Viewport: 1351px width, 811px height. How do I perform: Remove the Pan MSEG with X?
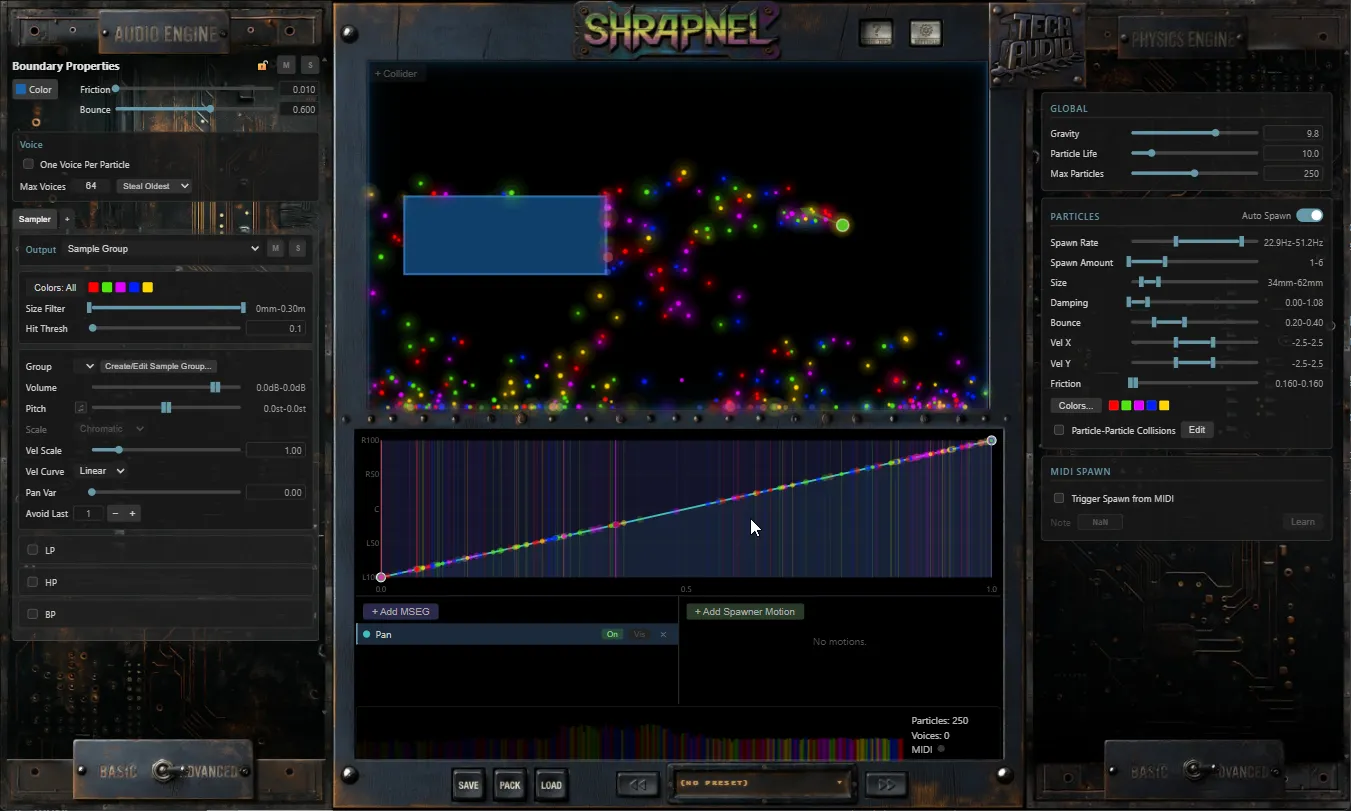click(x=663, y=635)
